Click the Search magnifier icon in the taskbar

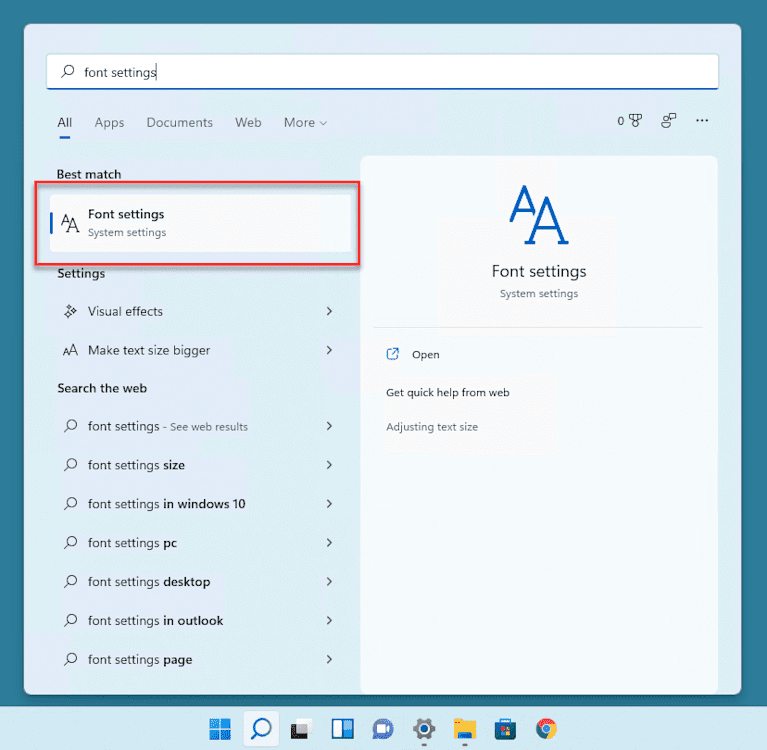click(261, 728)
